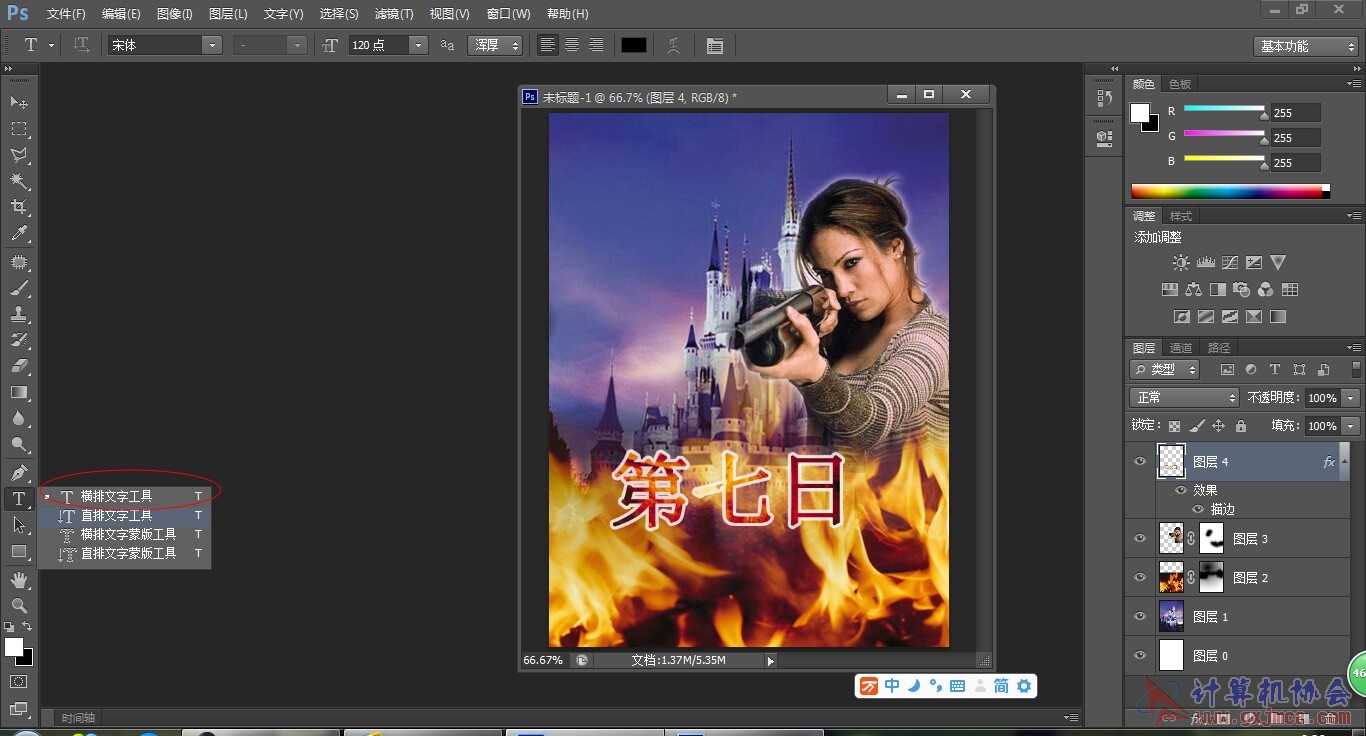Select the Hand tool
This screenshot has height=736, width=1366.
(x=19, y=580)
